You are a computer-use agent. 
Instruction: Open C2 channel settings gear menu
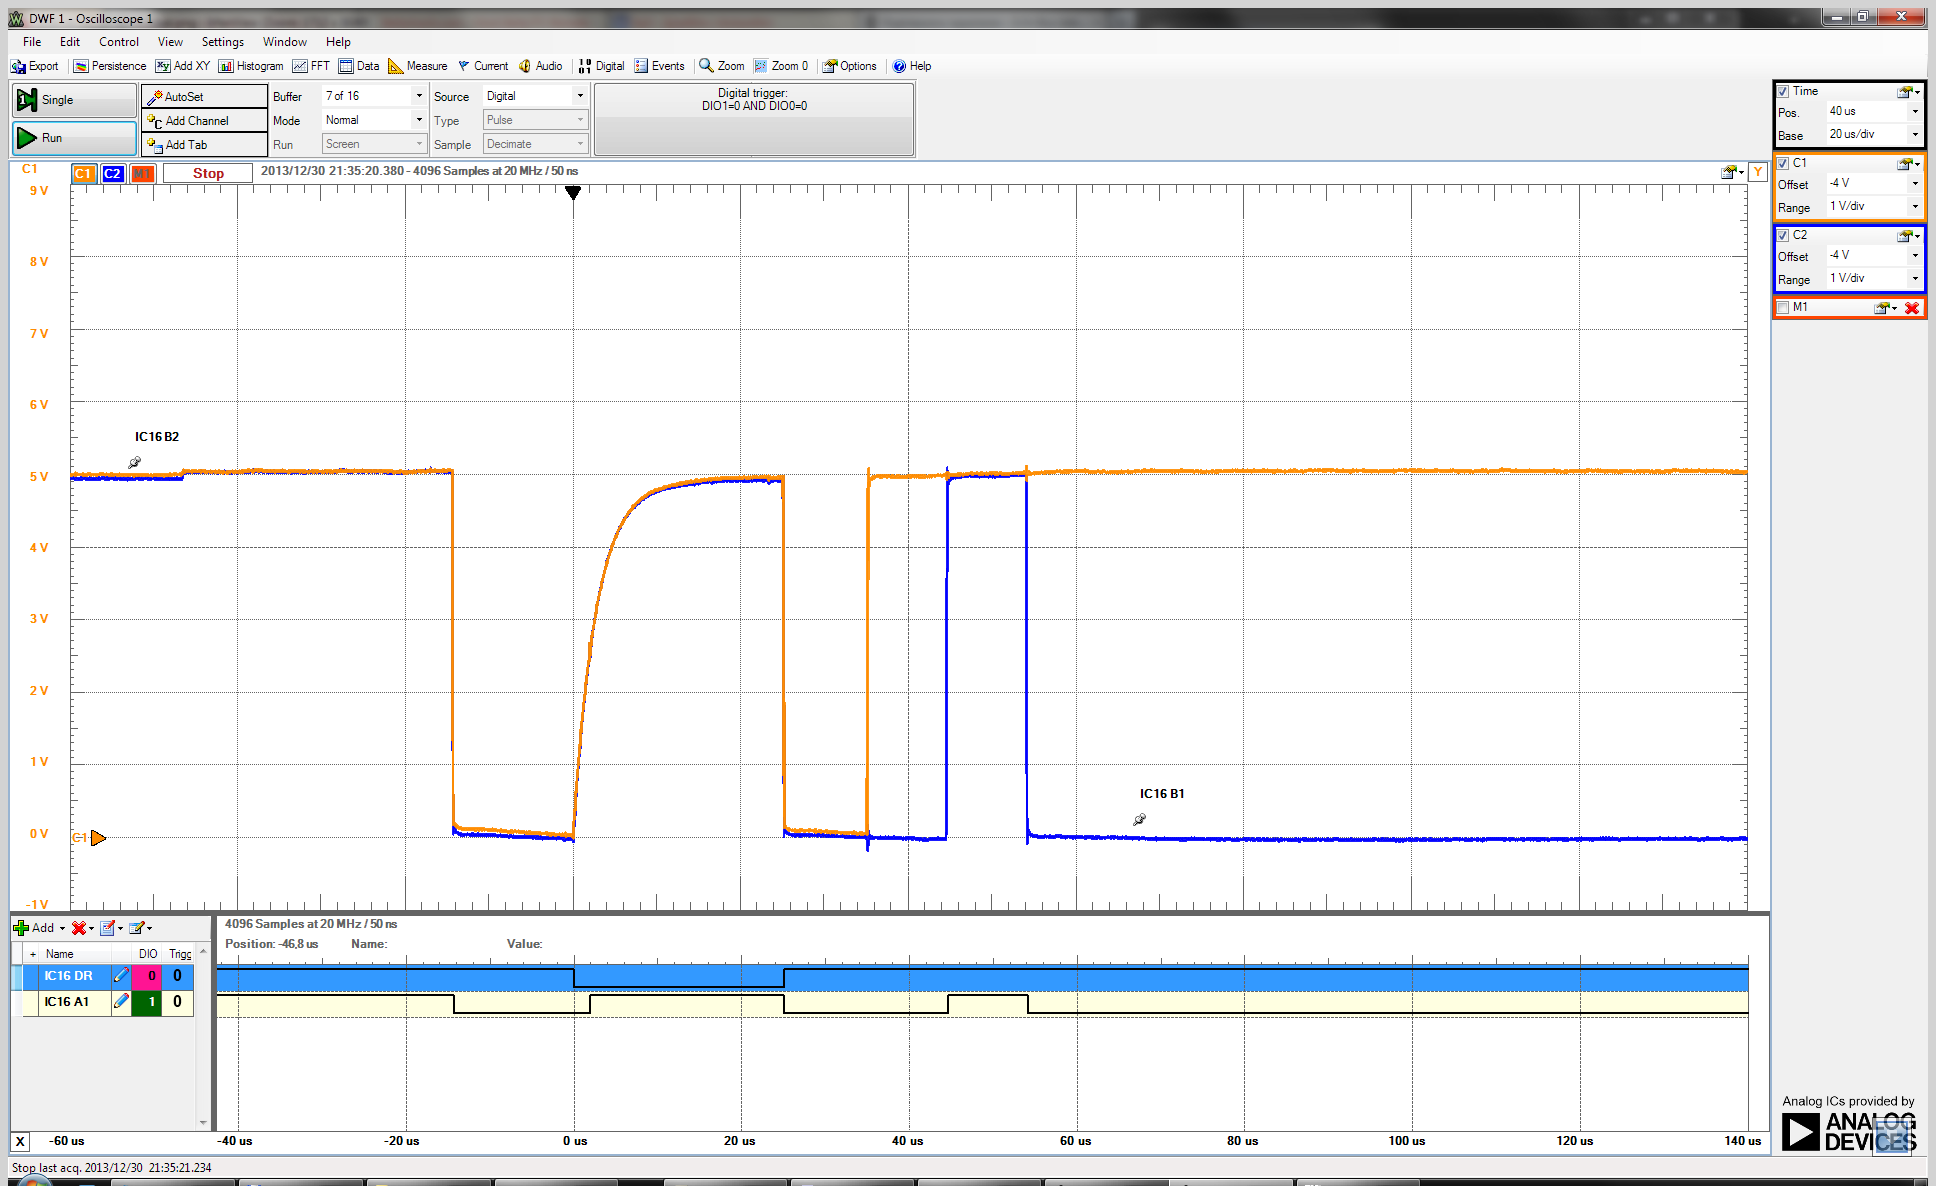click(x=1908, y=236)
